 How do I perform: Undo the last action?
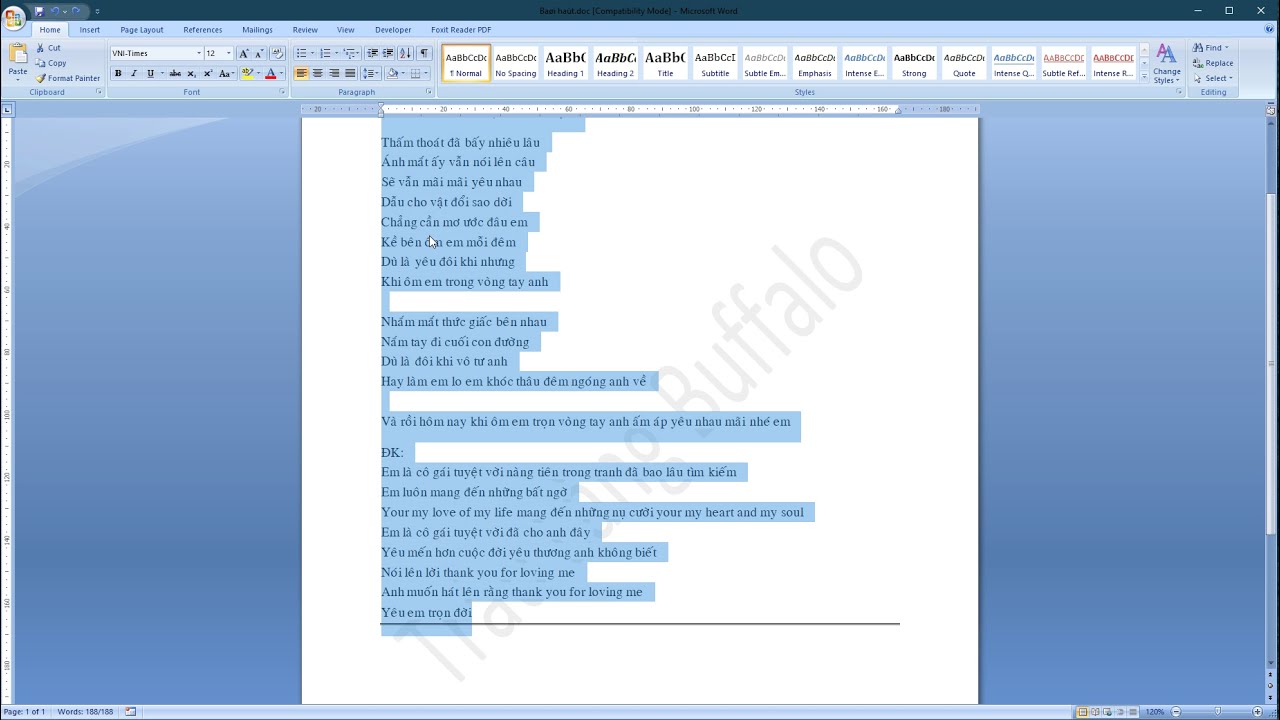pos(56,11)
